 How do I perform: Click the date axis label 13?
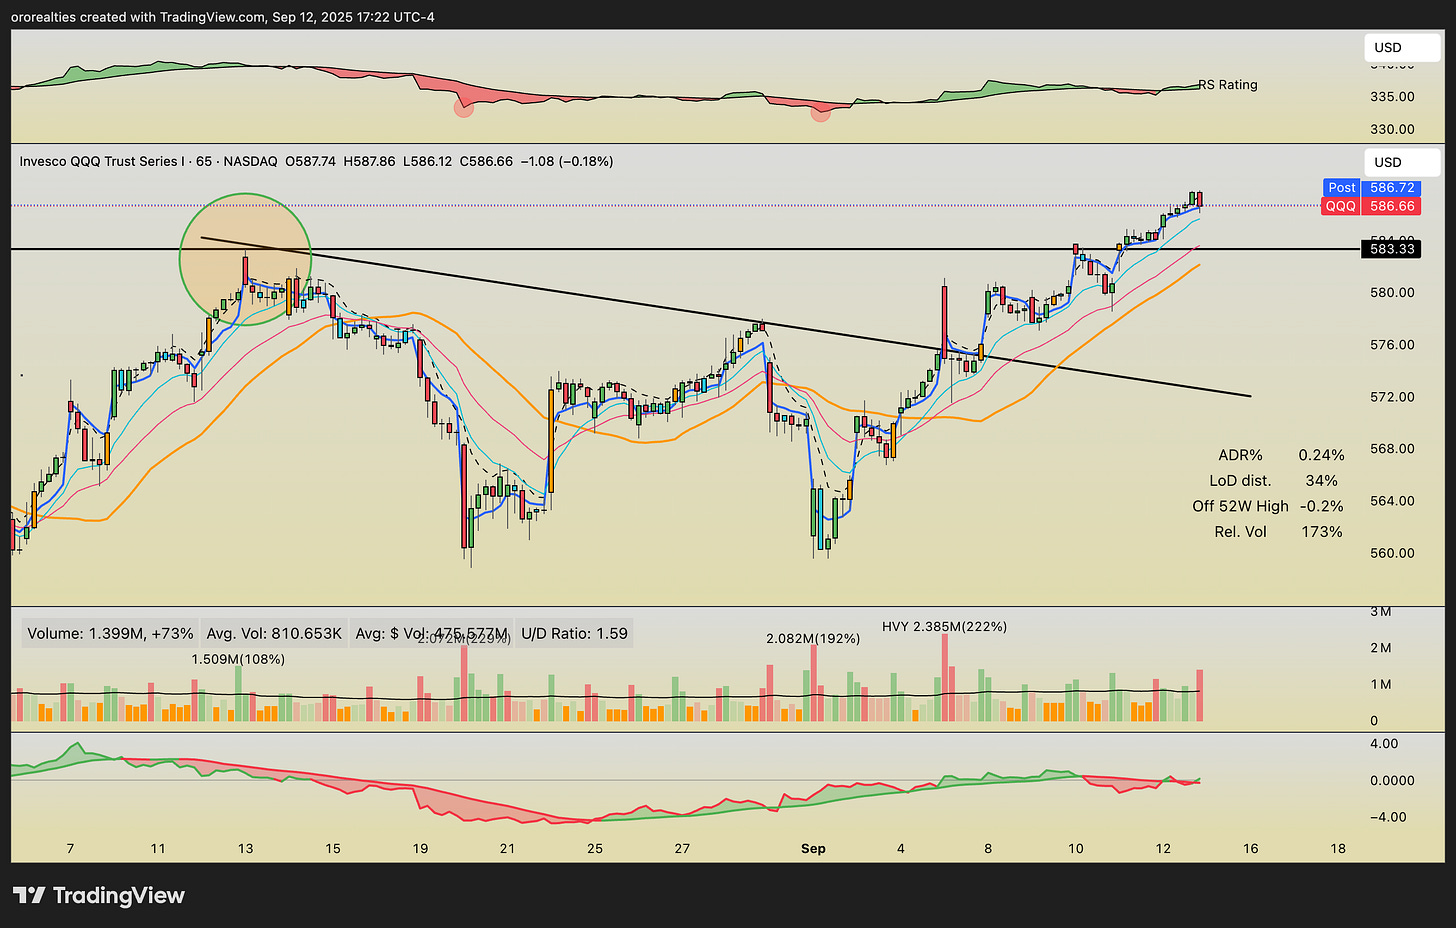tap(245, 848)
